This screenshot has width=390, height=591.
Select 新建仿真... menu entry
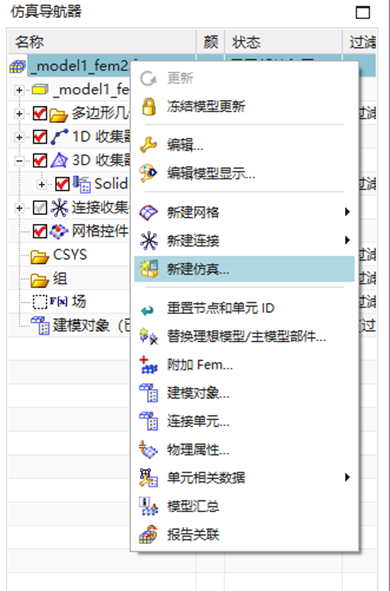[x=244, y=269]
